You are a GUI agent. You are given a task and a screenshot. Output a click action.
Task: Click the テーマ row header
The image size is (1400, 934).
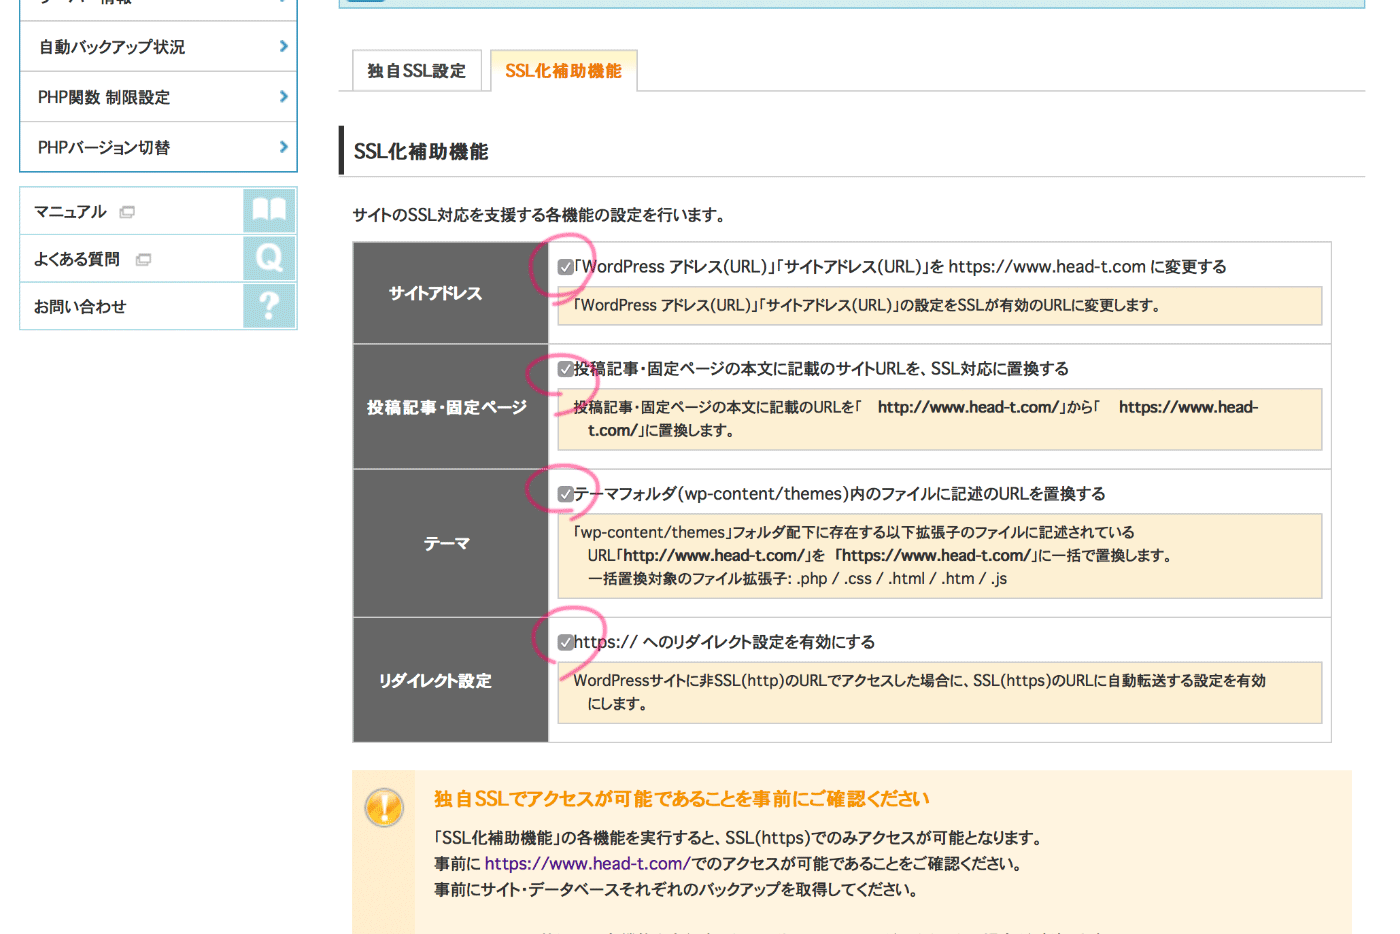coord(450,543)
